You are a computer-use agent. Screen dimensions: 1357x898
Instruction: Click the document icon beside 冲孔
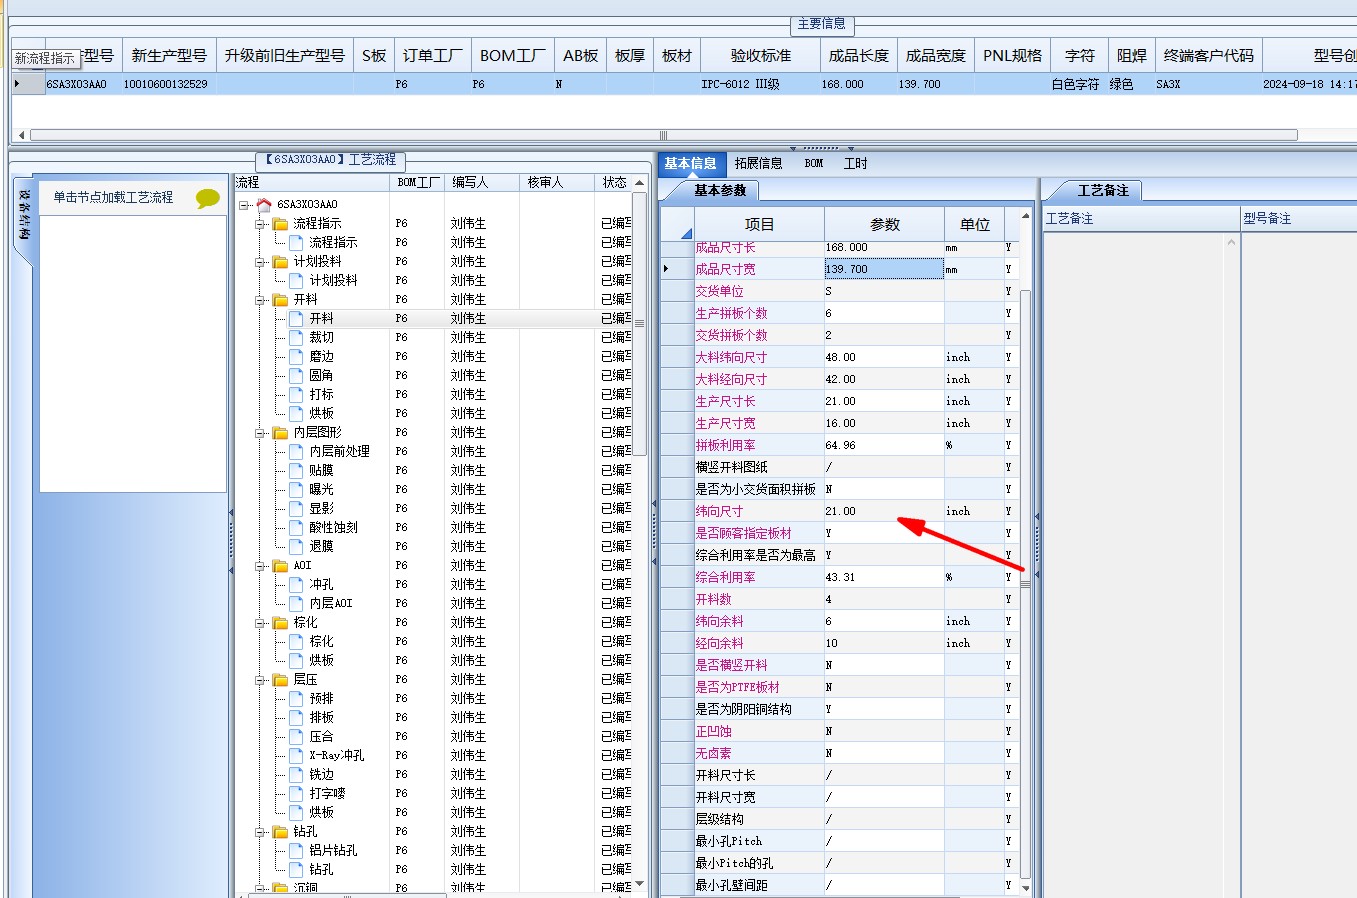click(296, 584)
